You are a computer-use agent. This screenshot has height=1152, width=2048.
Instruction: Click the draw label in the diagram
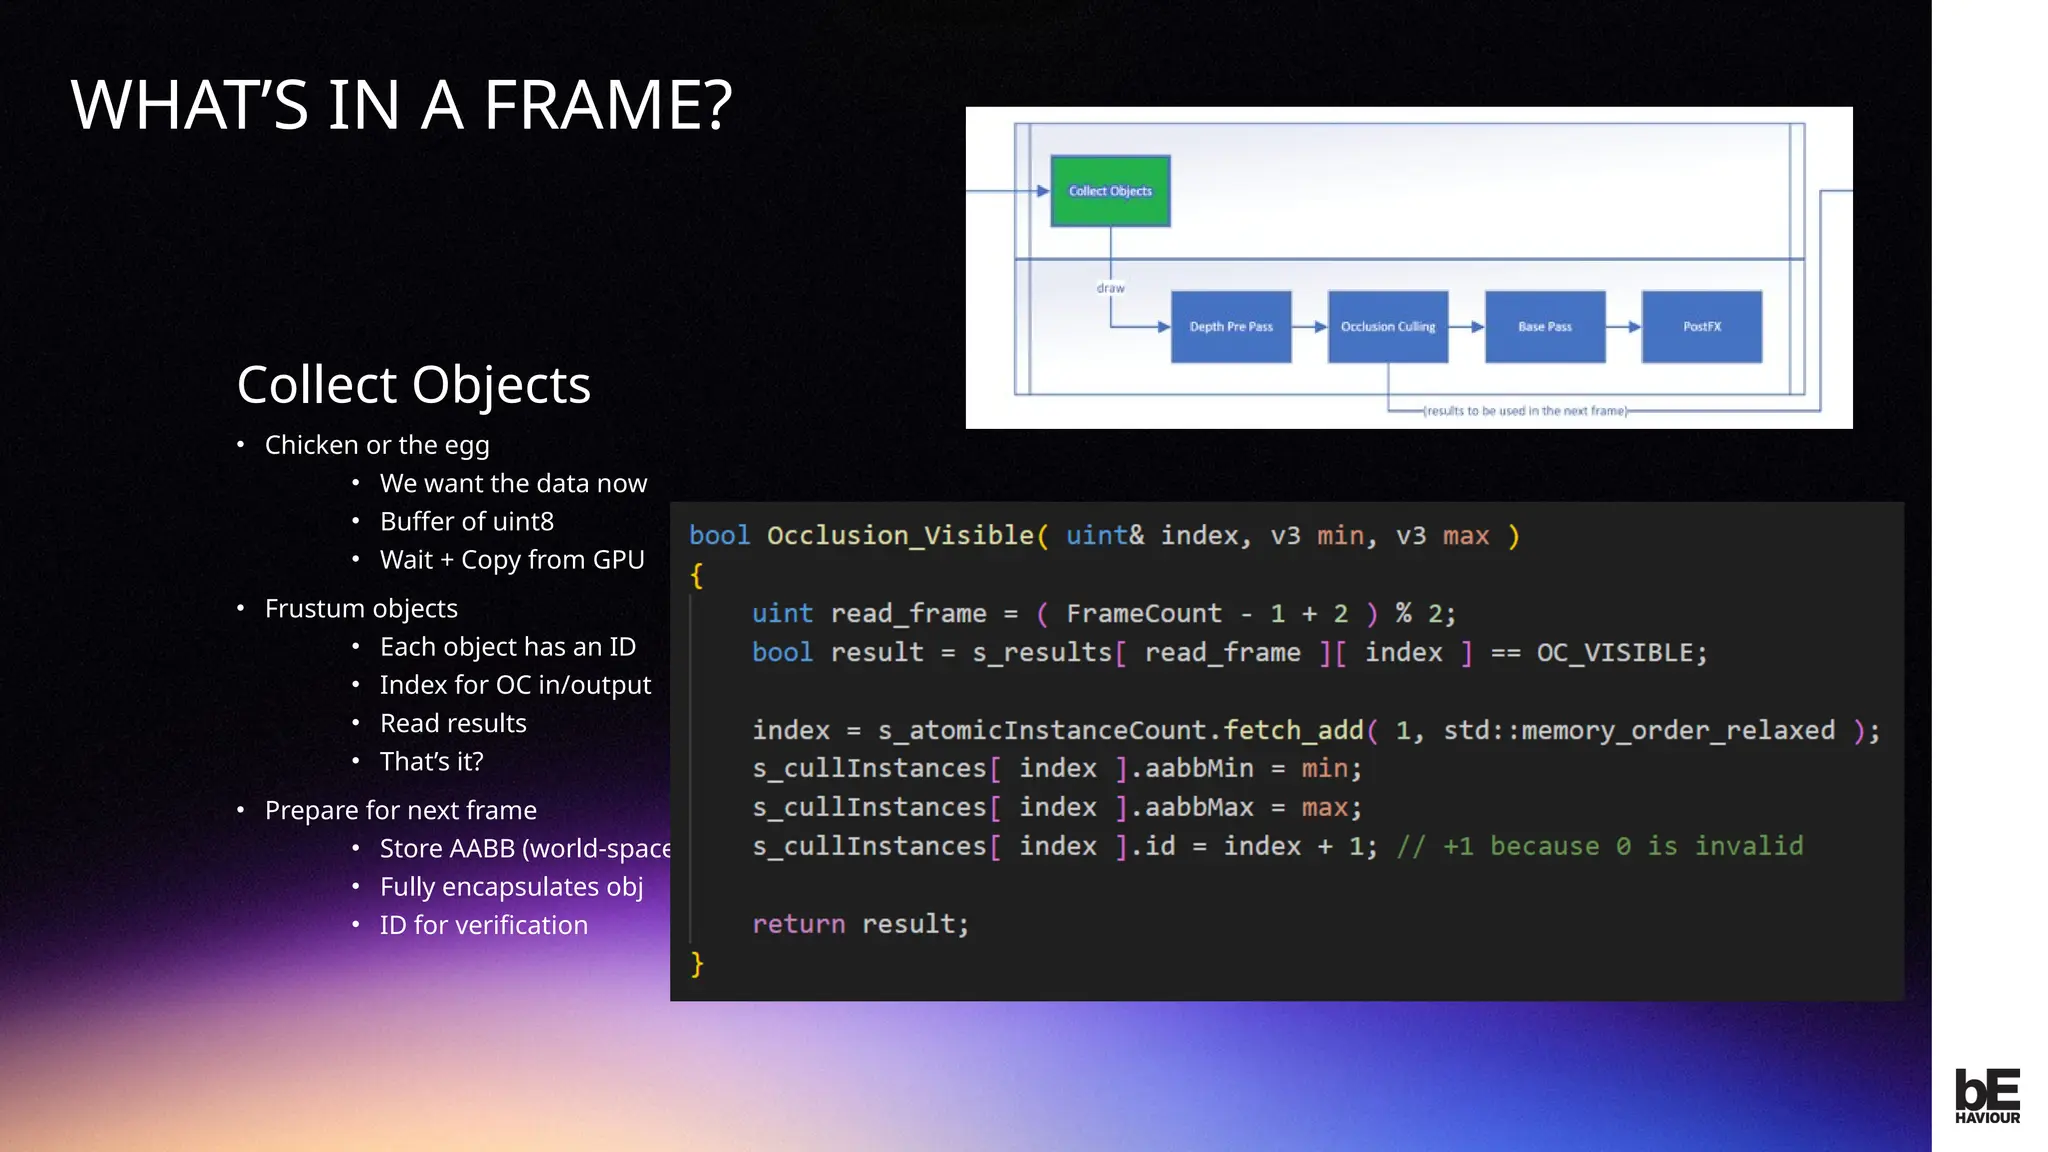pos(1110,288)
